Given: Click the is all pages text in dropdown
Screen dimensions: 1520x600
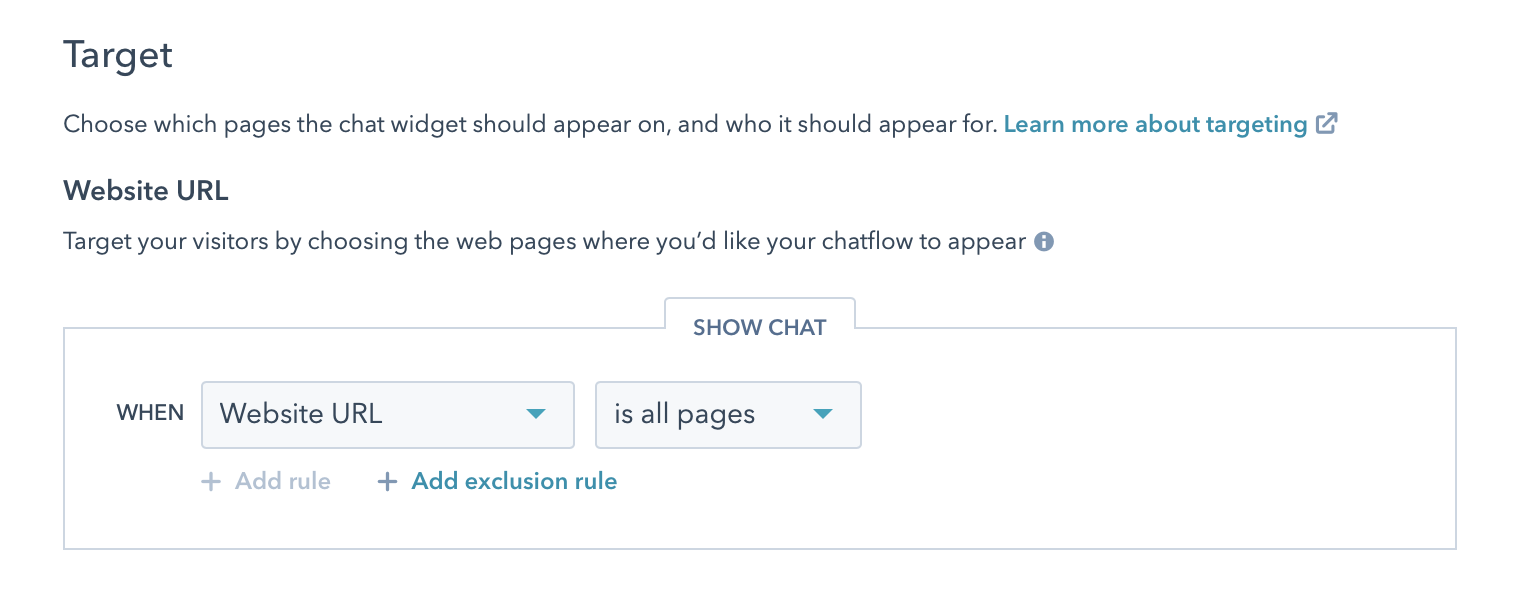Looking at the screenshot, I should (685, 414).
